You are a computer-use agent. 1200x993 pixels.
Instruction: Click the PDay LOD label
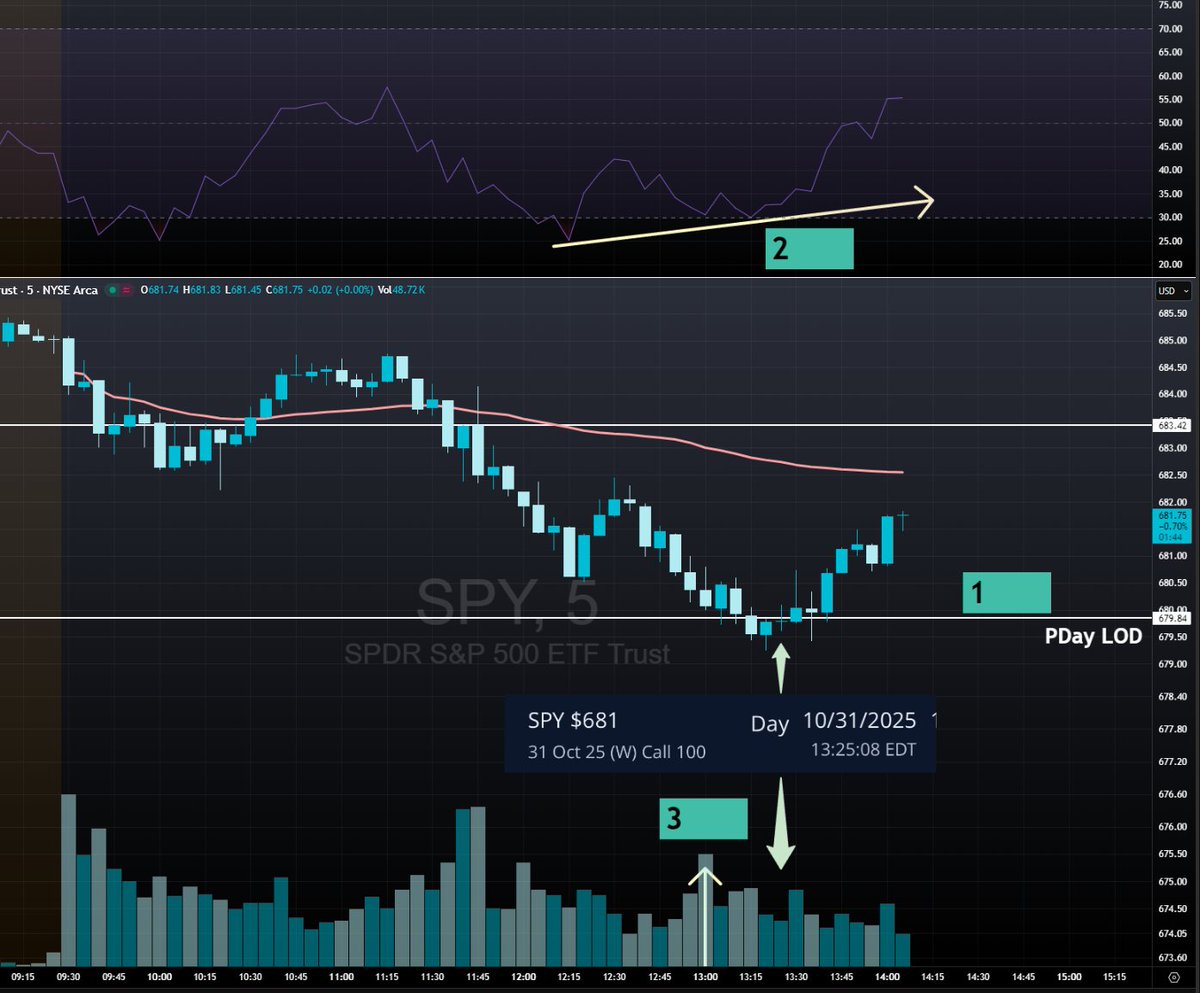pyautogui.click(x=1093, y=636)
